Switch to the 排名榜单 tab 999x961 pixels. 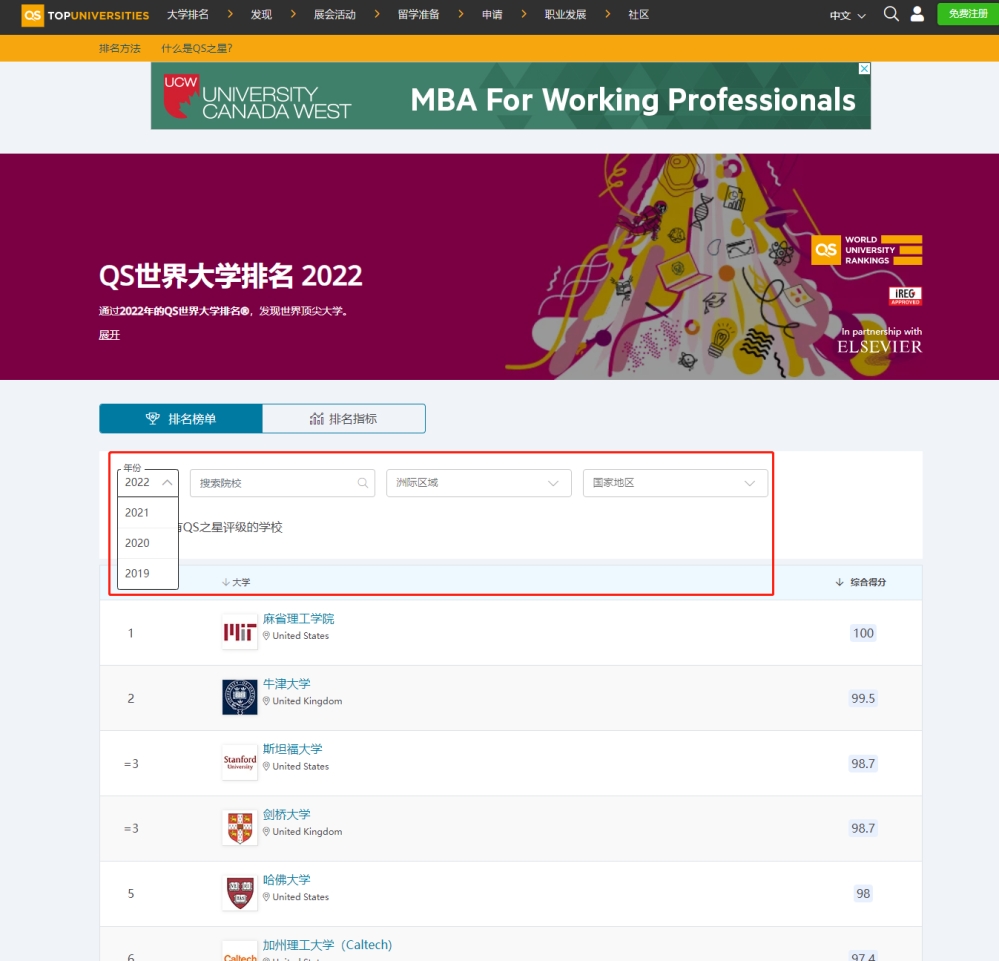click(x=181, y=419)
